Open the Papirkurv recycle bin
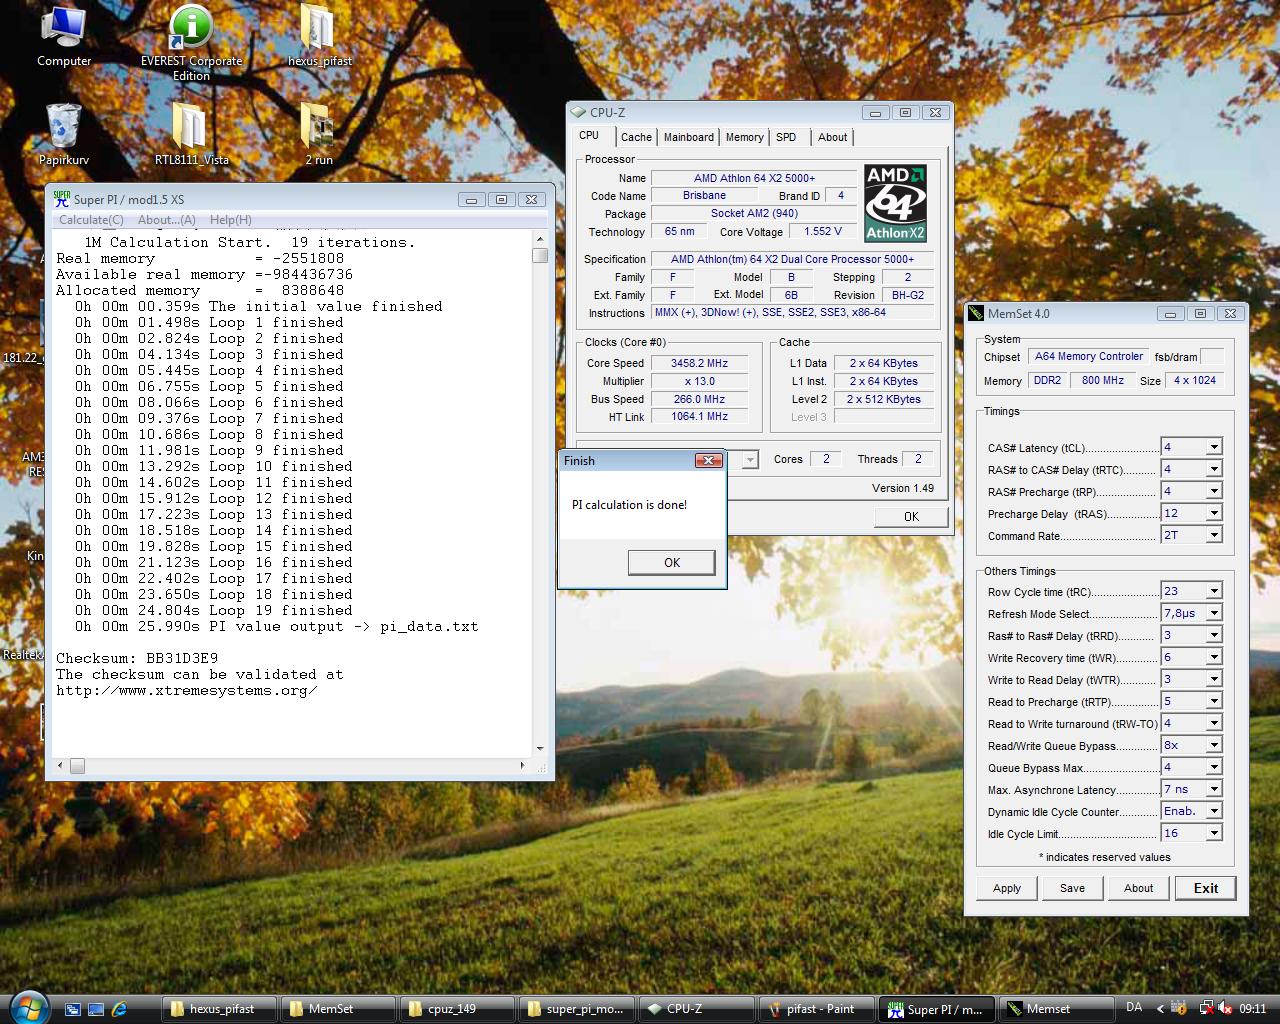This screenshot has width=1280, height=1024. coord(63,134)
